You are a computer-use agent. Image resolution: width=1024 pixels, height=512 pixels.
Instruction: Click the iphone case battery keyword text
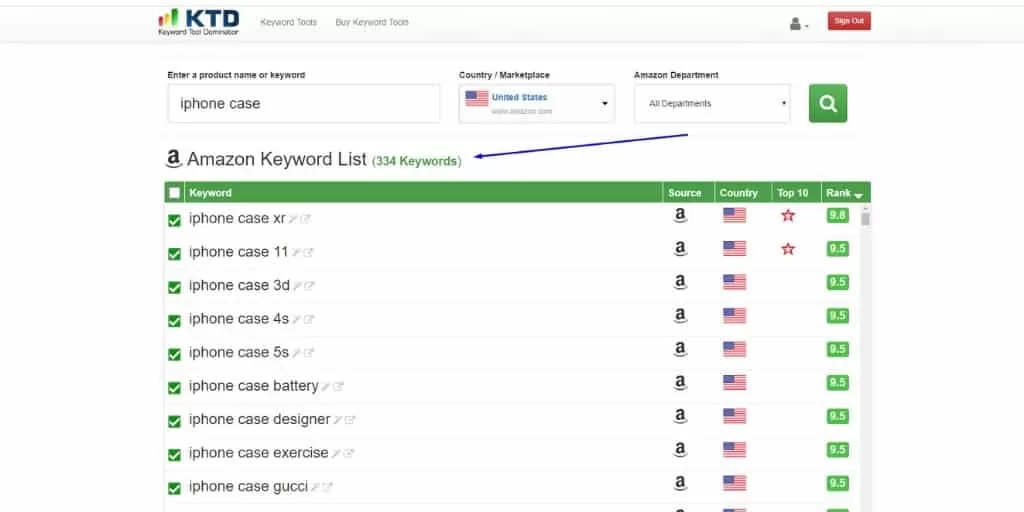(253, 386)
